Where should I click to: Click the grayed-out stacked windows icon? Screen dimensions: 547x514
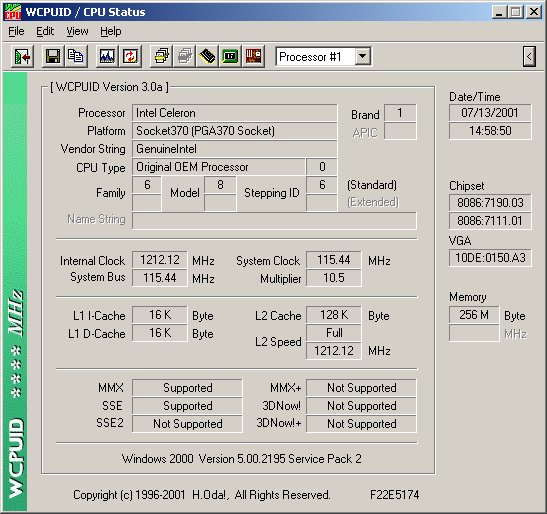(185, 56)
